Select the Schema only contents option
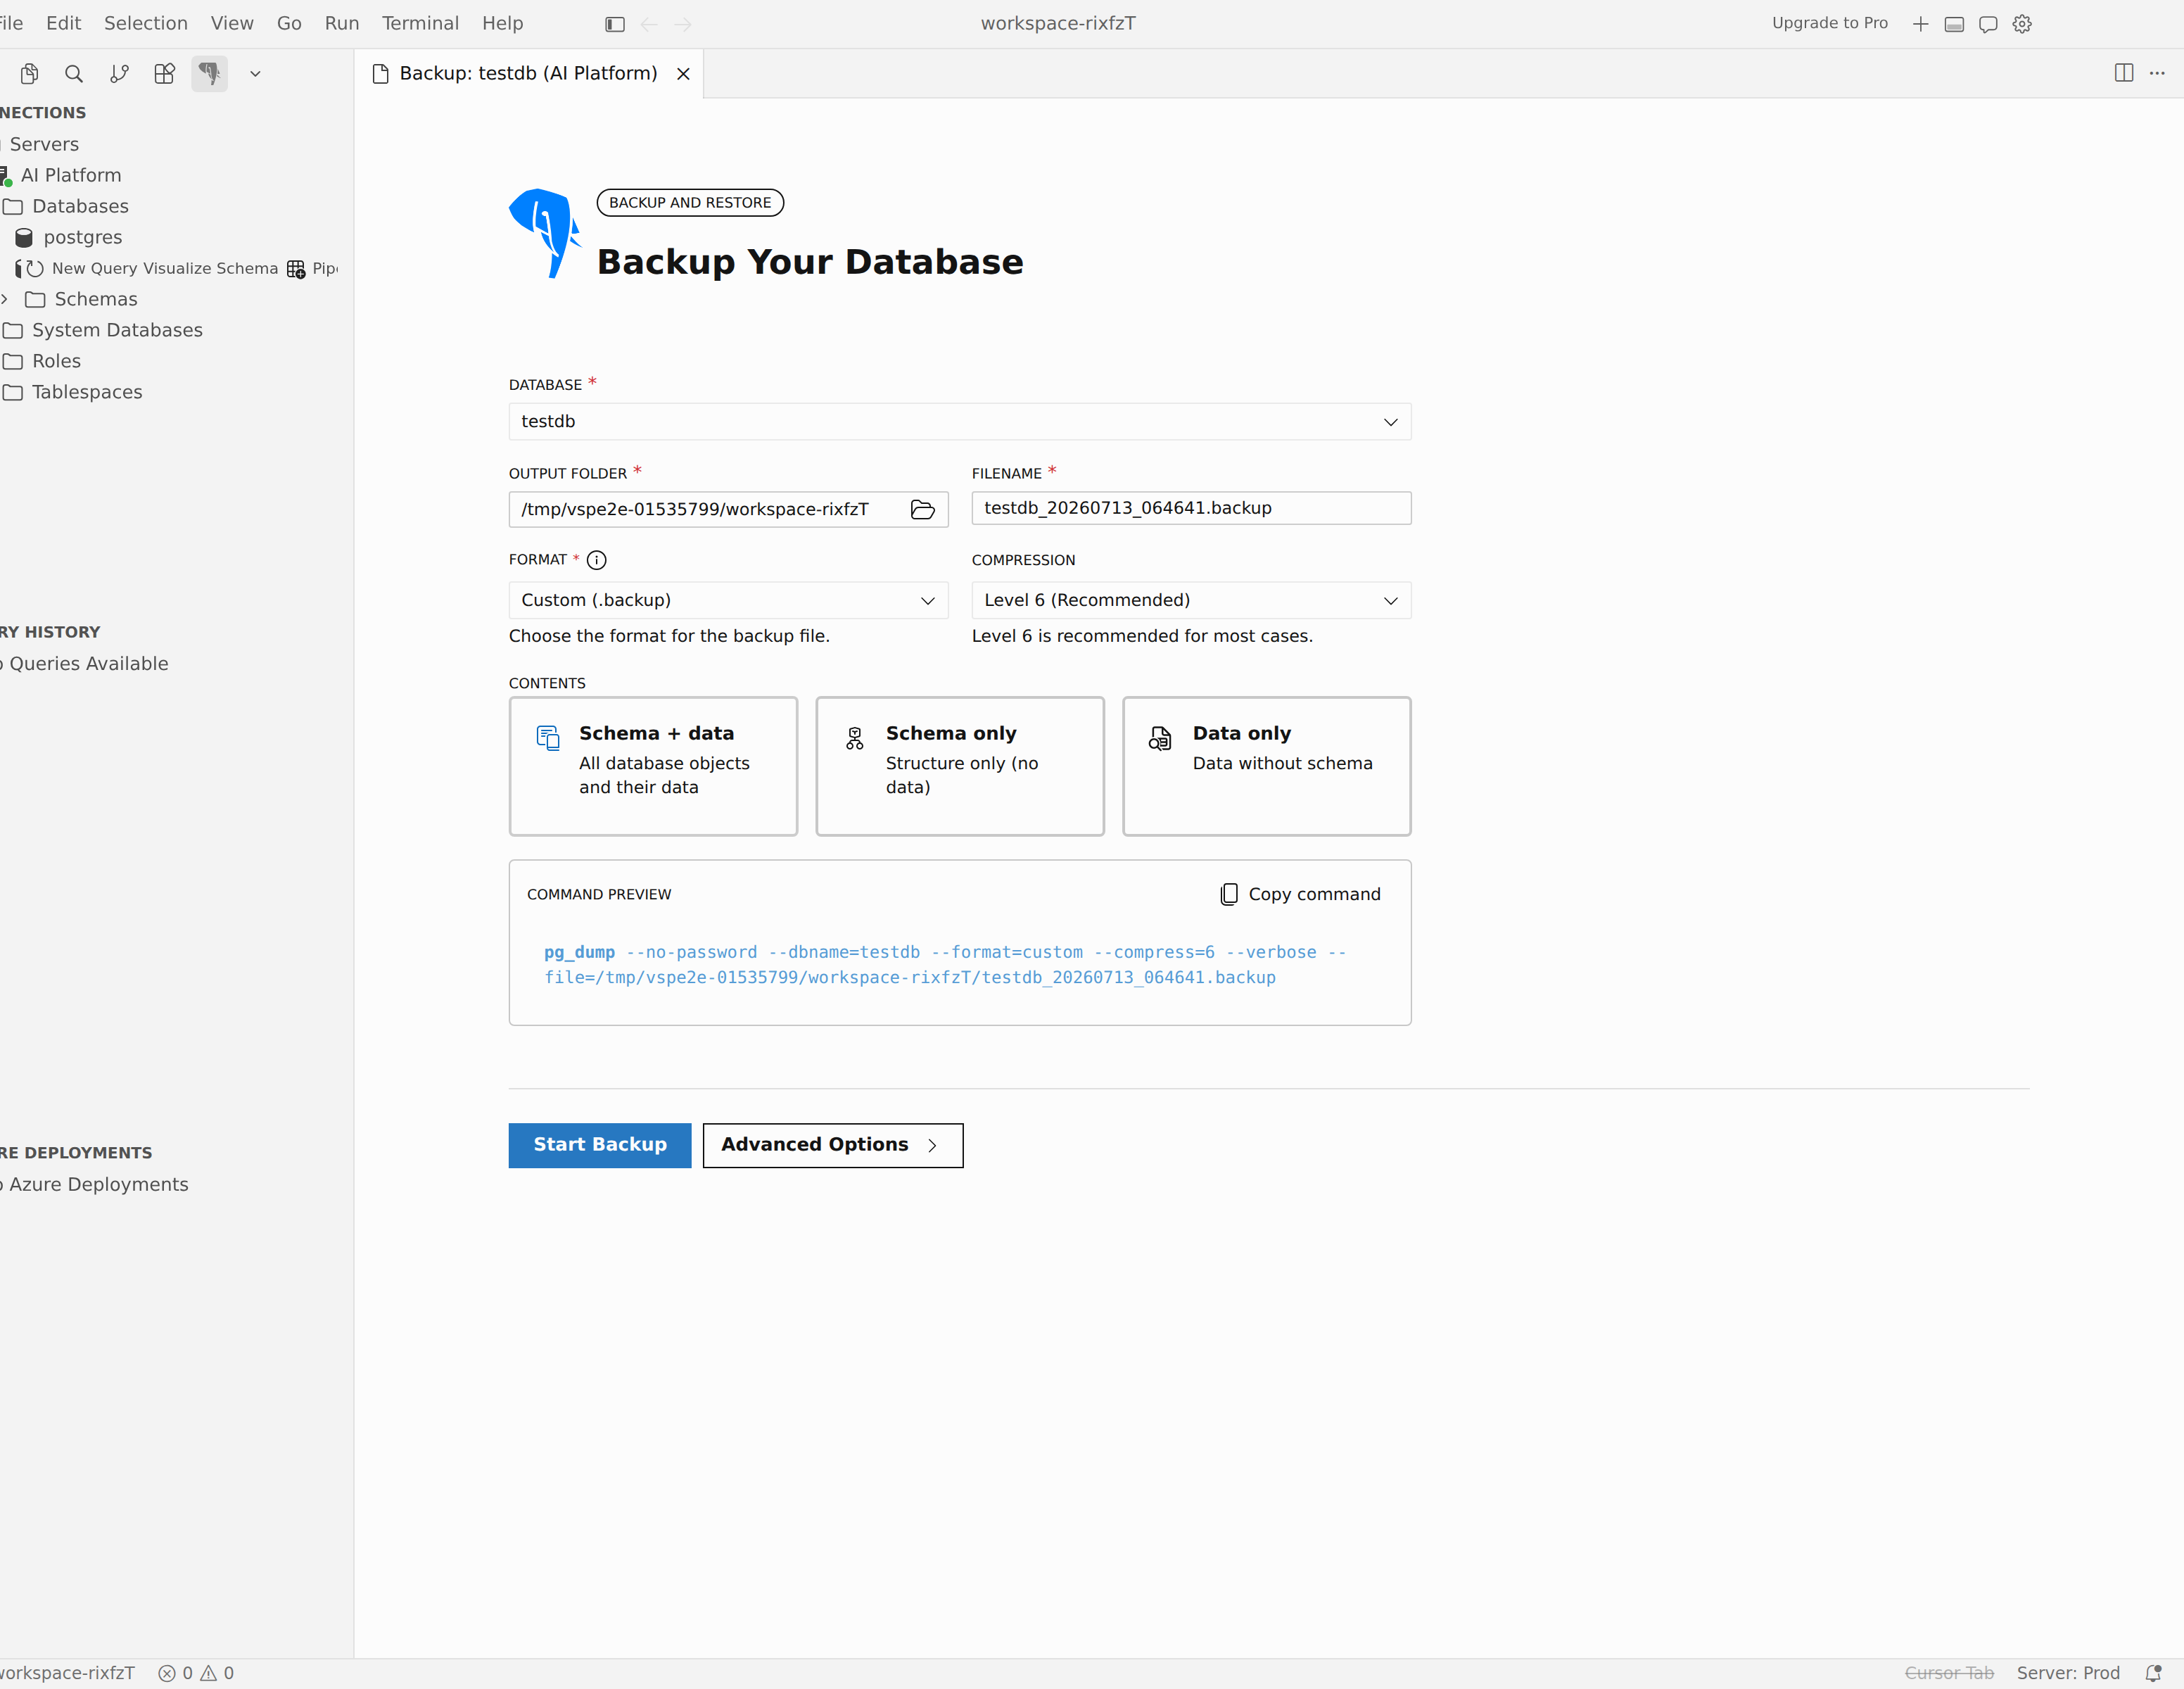This screenshot has width=2184, height=1689. (x=960, y=766)
